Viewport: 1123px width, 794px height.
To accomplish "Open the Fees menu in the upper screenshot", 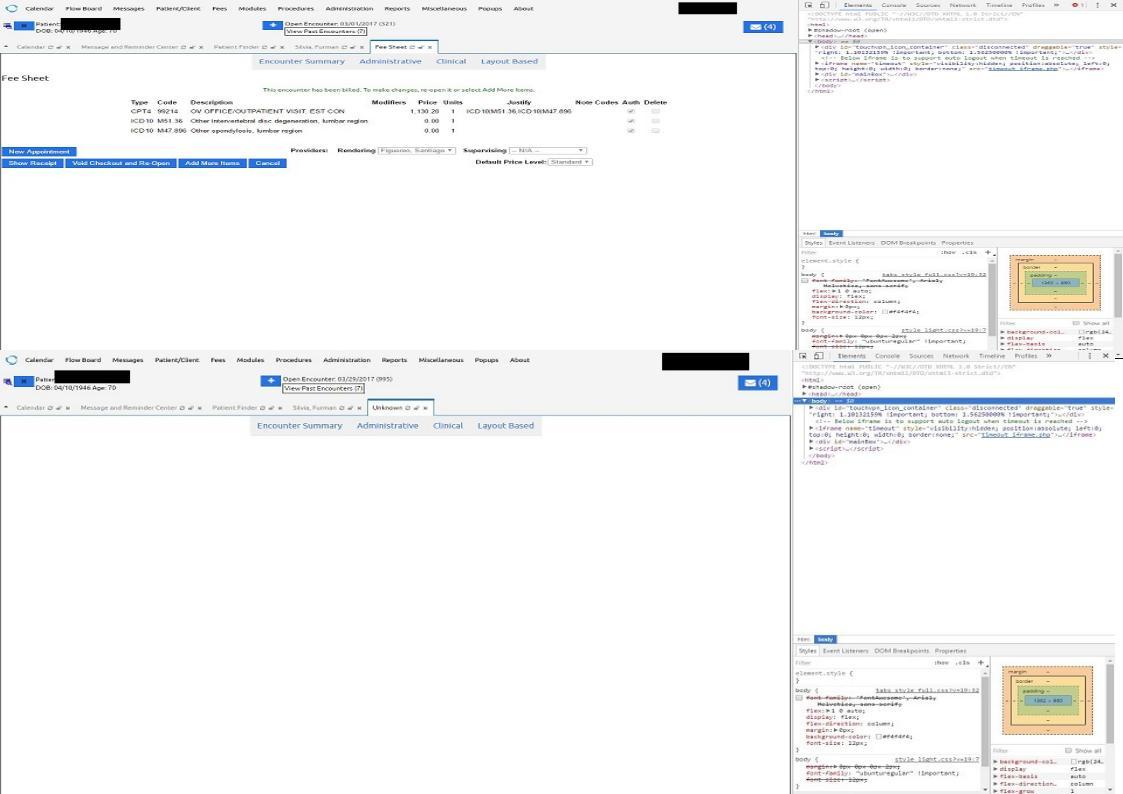I will coord(219,9).
